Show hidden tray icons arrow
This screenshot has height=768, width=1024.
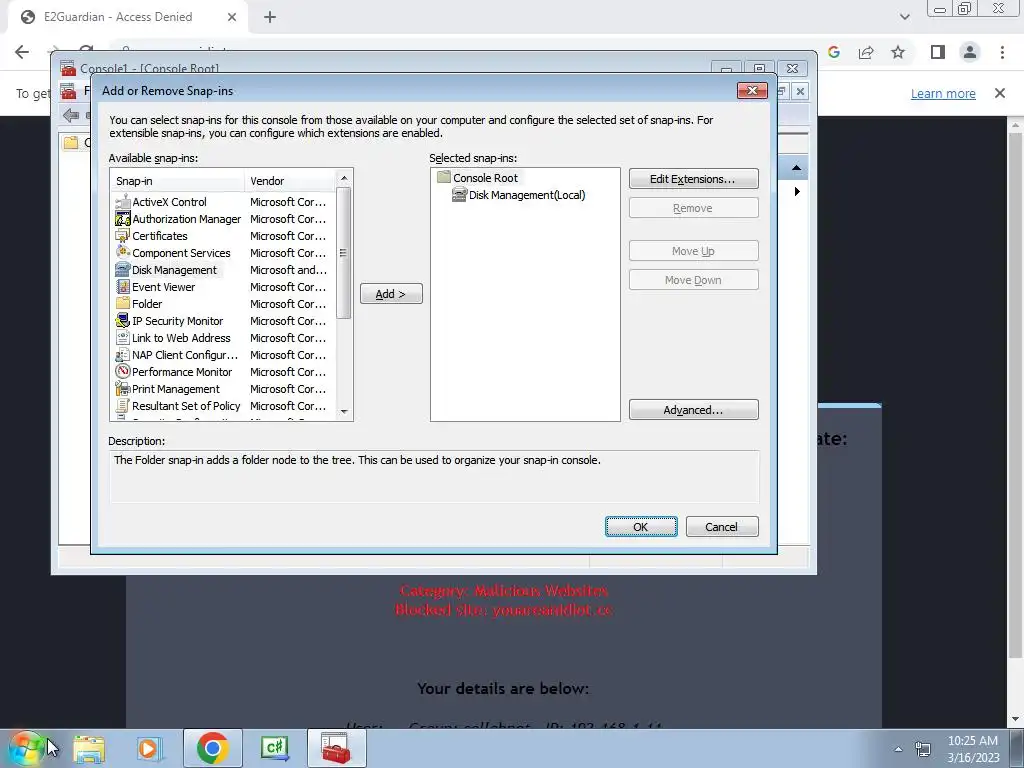pyautogui.click(x=899, y=749)
